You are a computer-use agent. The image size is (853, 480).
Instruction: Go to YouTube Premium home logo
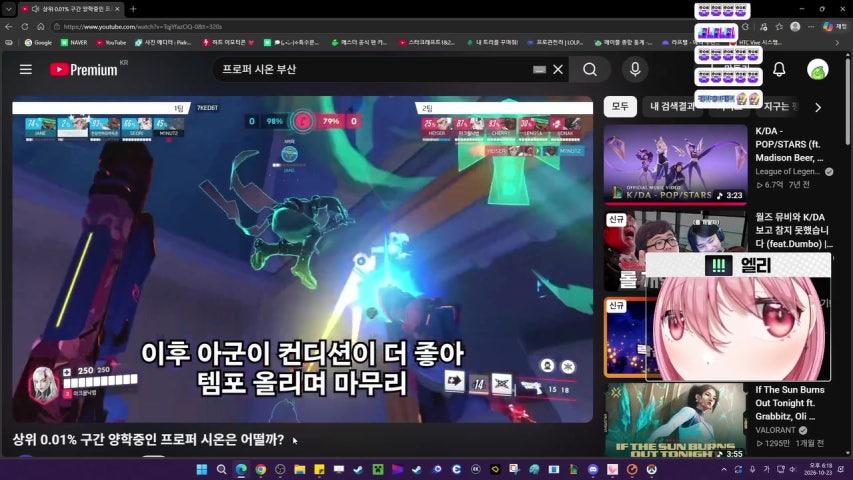(x=84, y=70)
